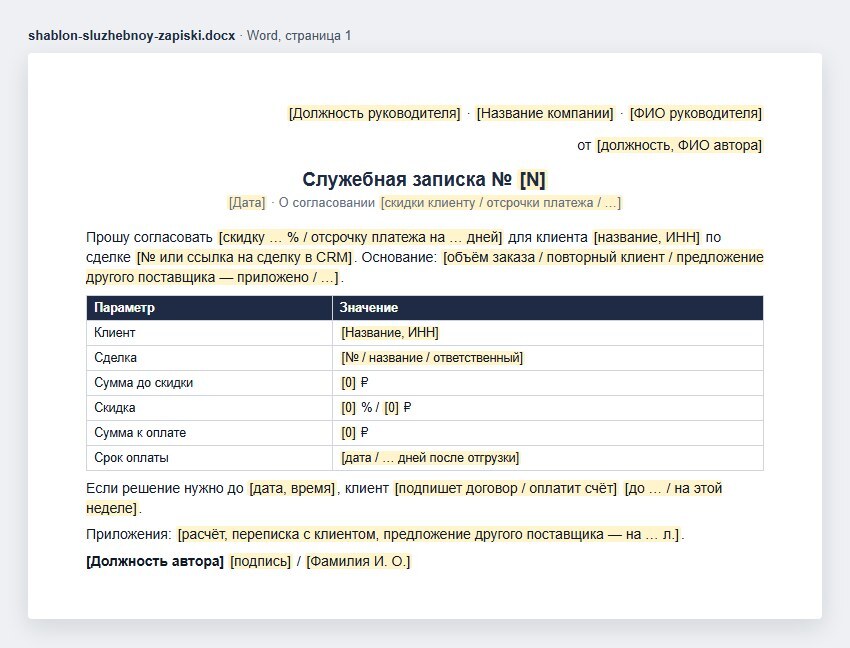850x648 pixels.
Task: Select the [Название компании] placeholder
Action: (x=545, y=113)
